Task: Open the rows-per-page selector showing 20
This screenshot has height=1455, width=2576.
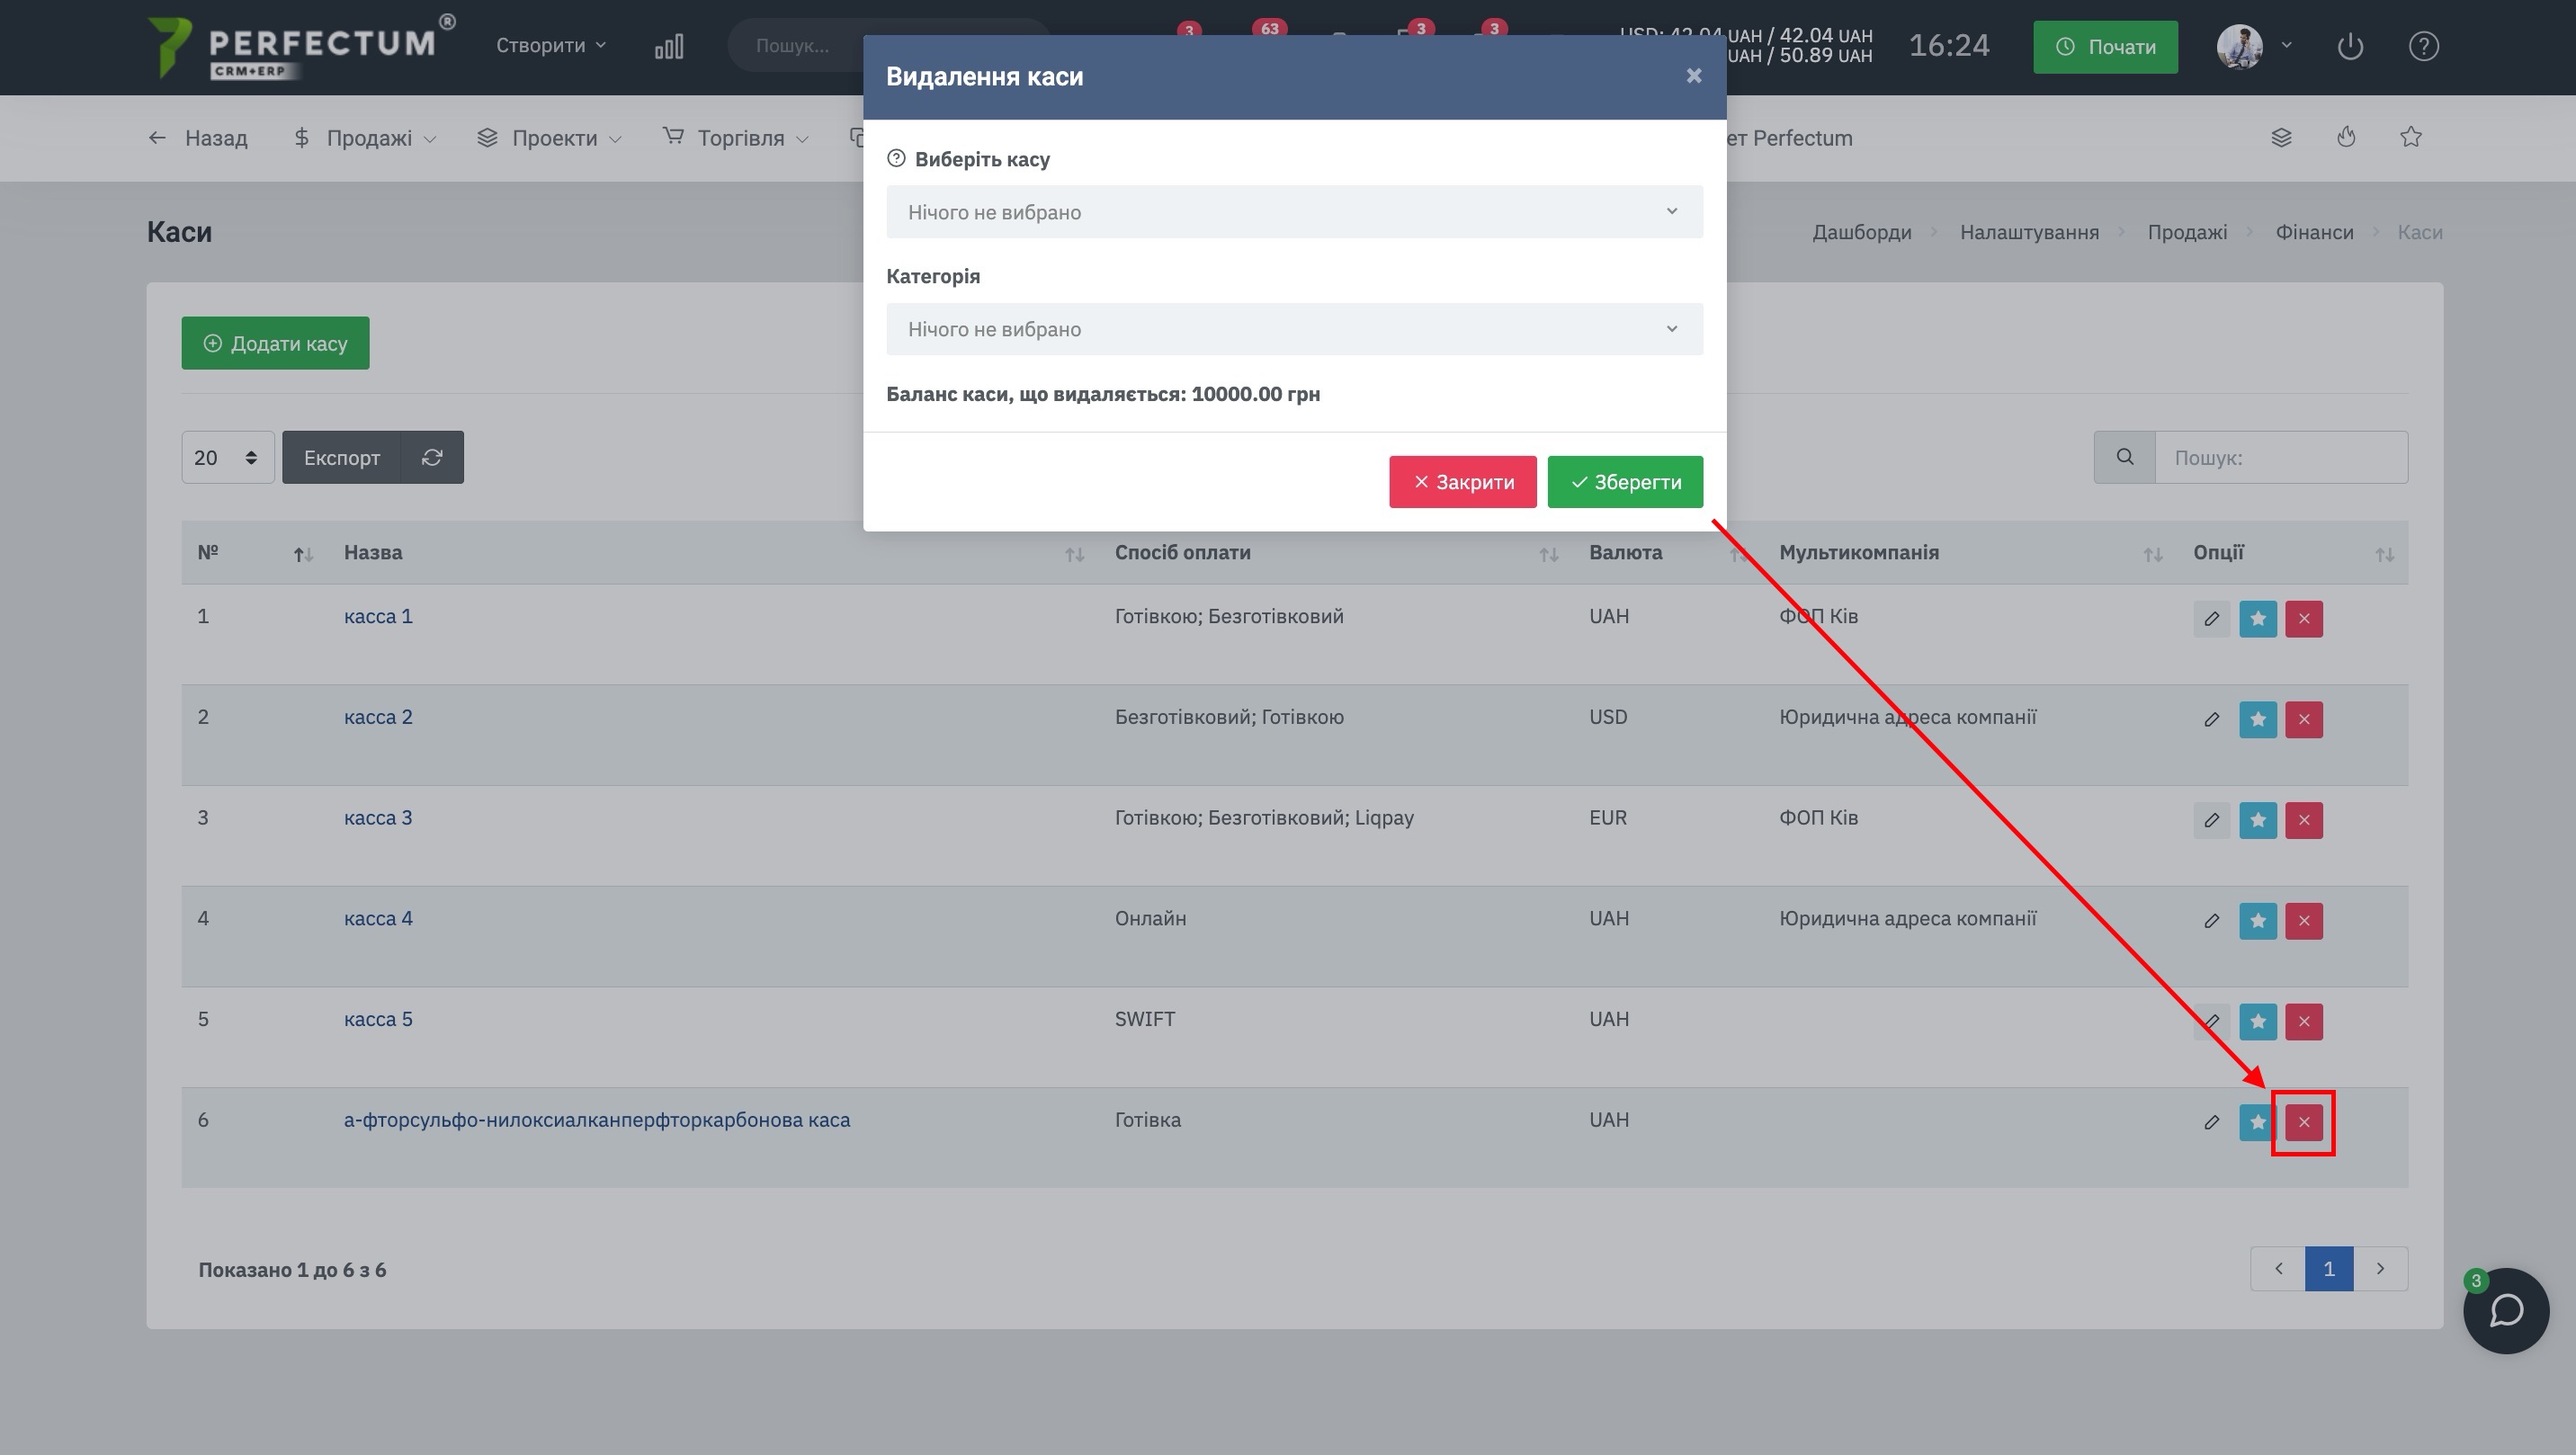Action: (227, 457)
